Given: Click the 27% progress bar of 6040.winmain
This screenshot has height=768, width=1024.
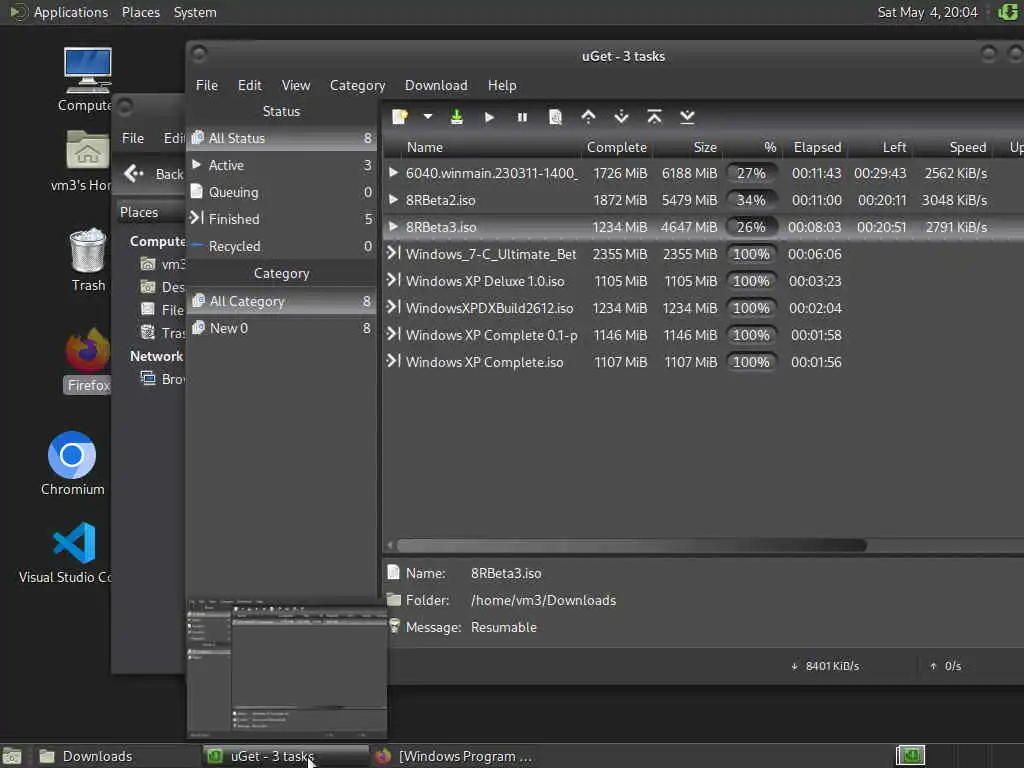Looking at the screenshot, I should 752,173.
